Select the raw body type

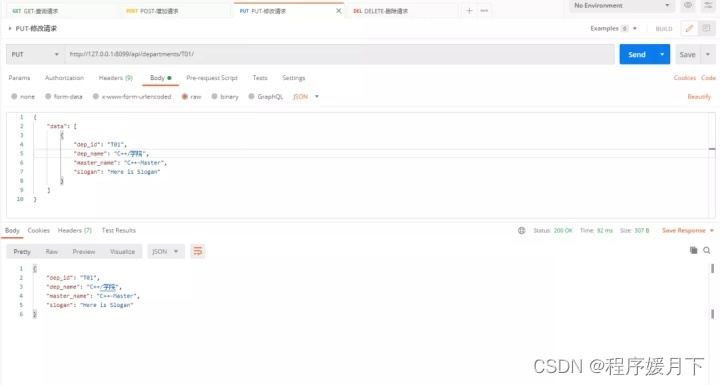click(x=191, y=96)
